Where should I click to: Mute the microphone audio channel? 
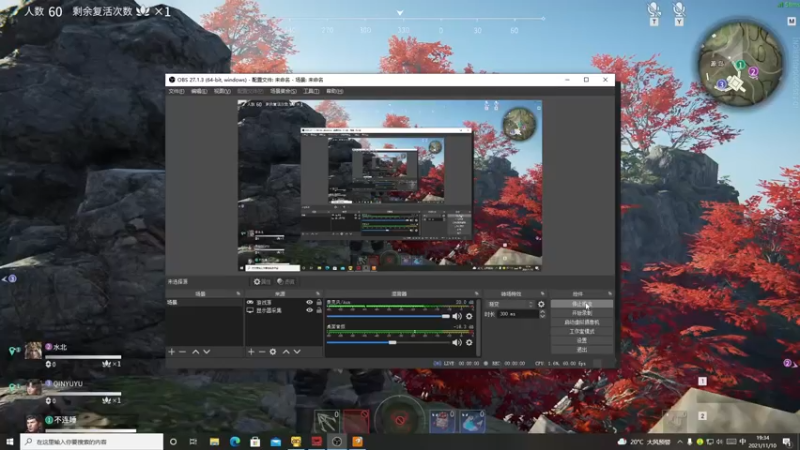(x=457, y=316)
